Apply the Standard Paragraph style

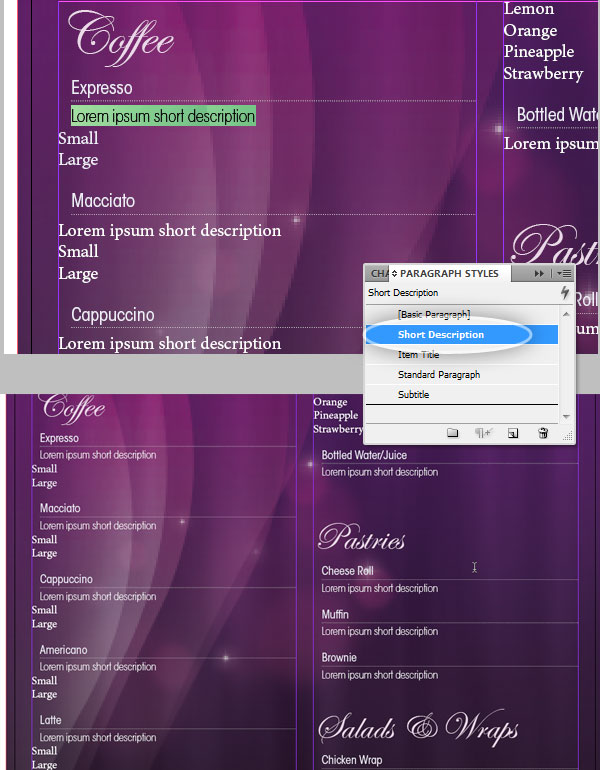pyautogui.click(x=439, y=375)
